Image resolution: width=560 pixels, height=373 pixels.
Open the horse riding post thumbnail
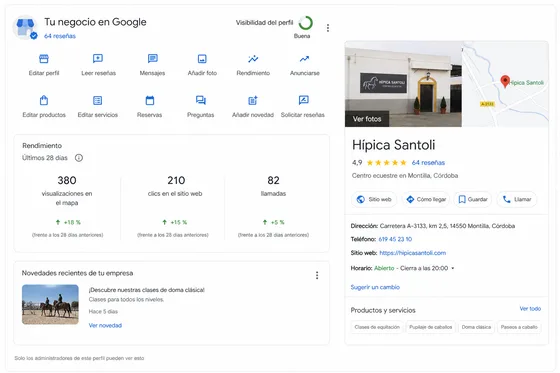pos(50,304)
